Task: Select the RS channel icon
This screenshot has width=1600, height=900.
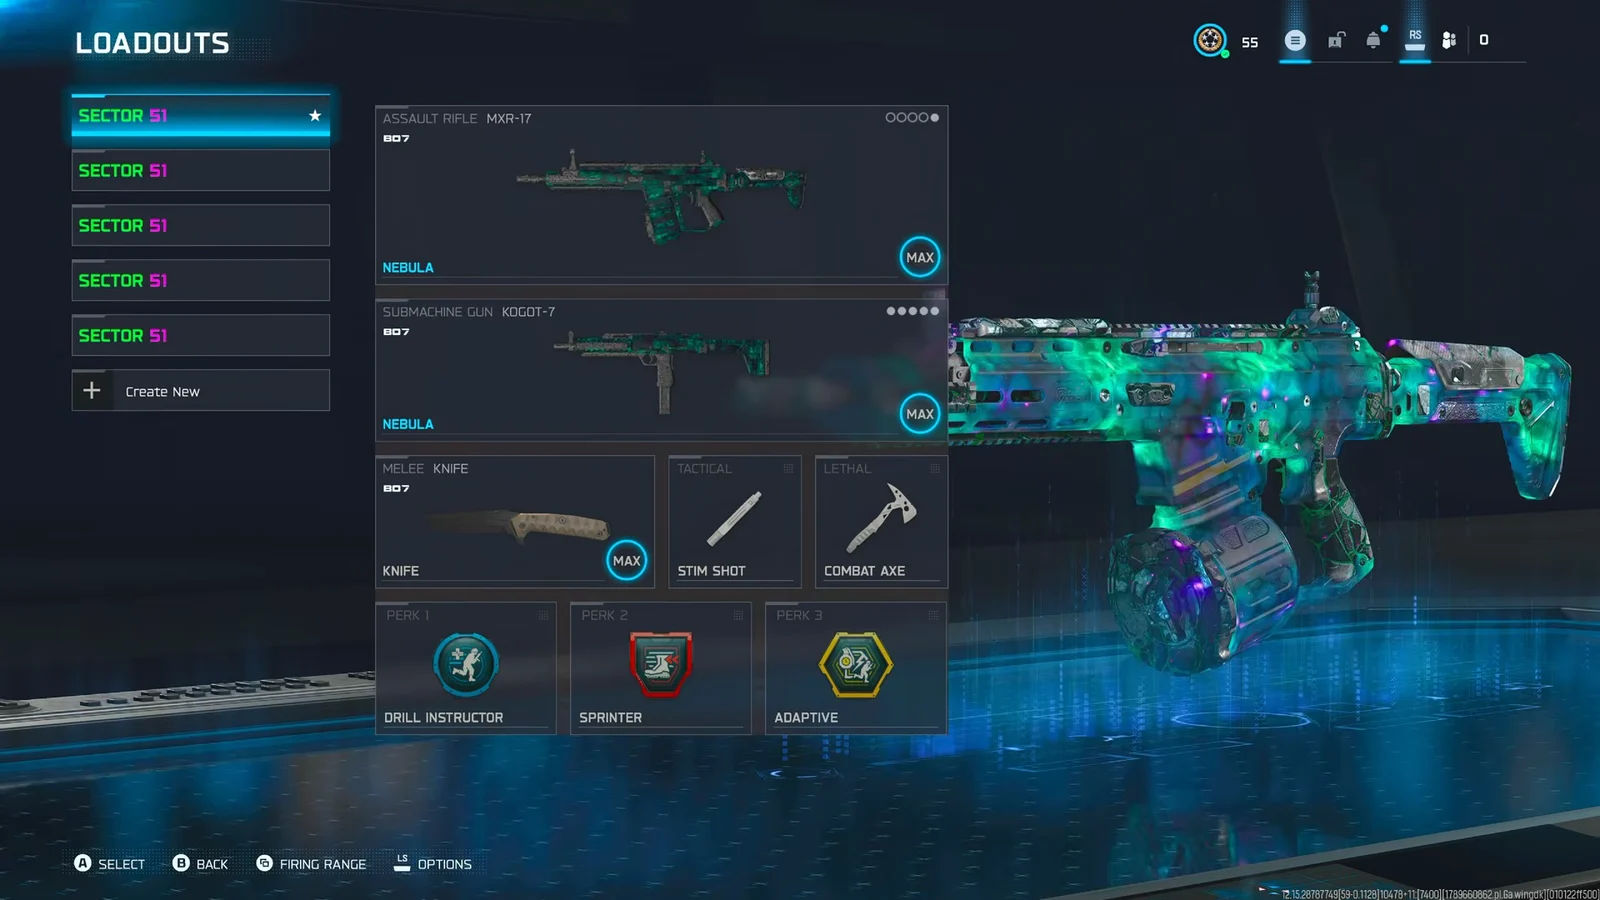Action: coord(1415,39)
